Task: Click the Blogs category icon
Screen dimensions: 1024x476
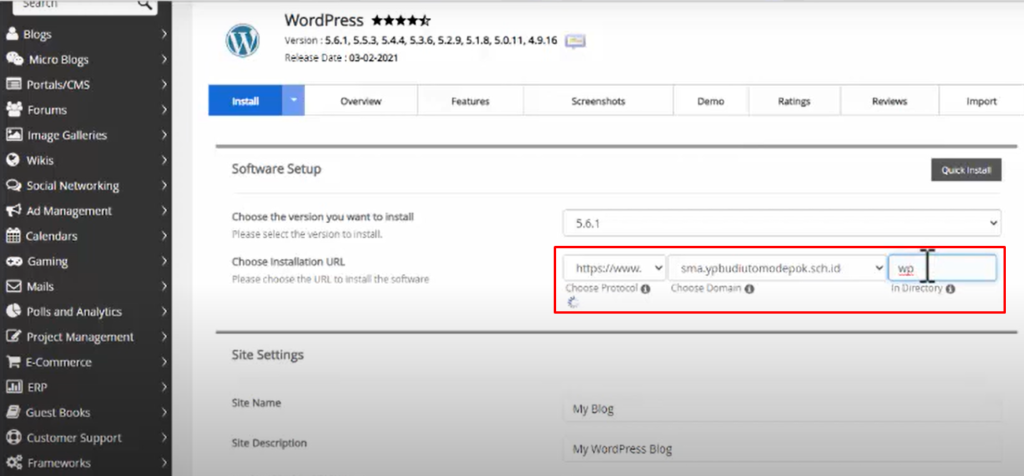Action: [12, 35]
